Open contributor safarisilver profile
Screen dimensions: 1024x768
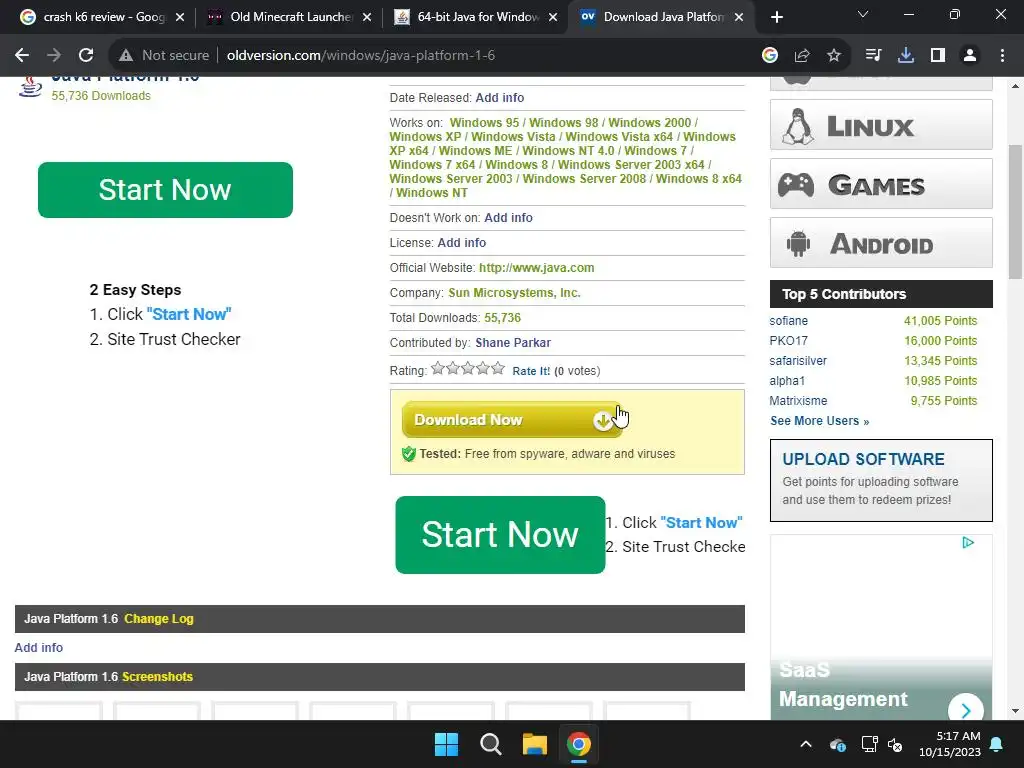798,360
